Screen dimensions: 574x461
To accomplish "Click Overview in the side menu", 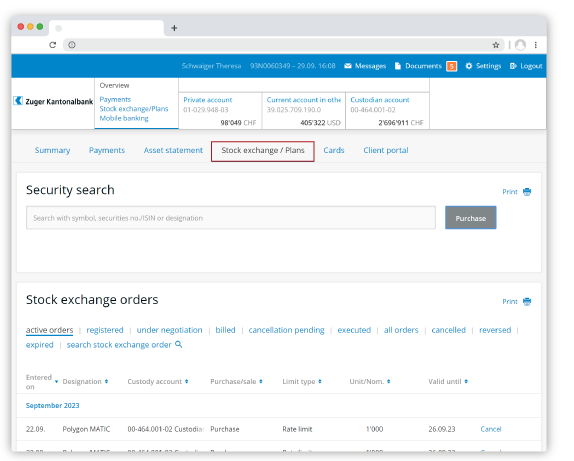I will click(x=114, y=85).
